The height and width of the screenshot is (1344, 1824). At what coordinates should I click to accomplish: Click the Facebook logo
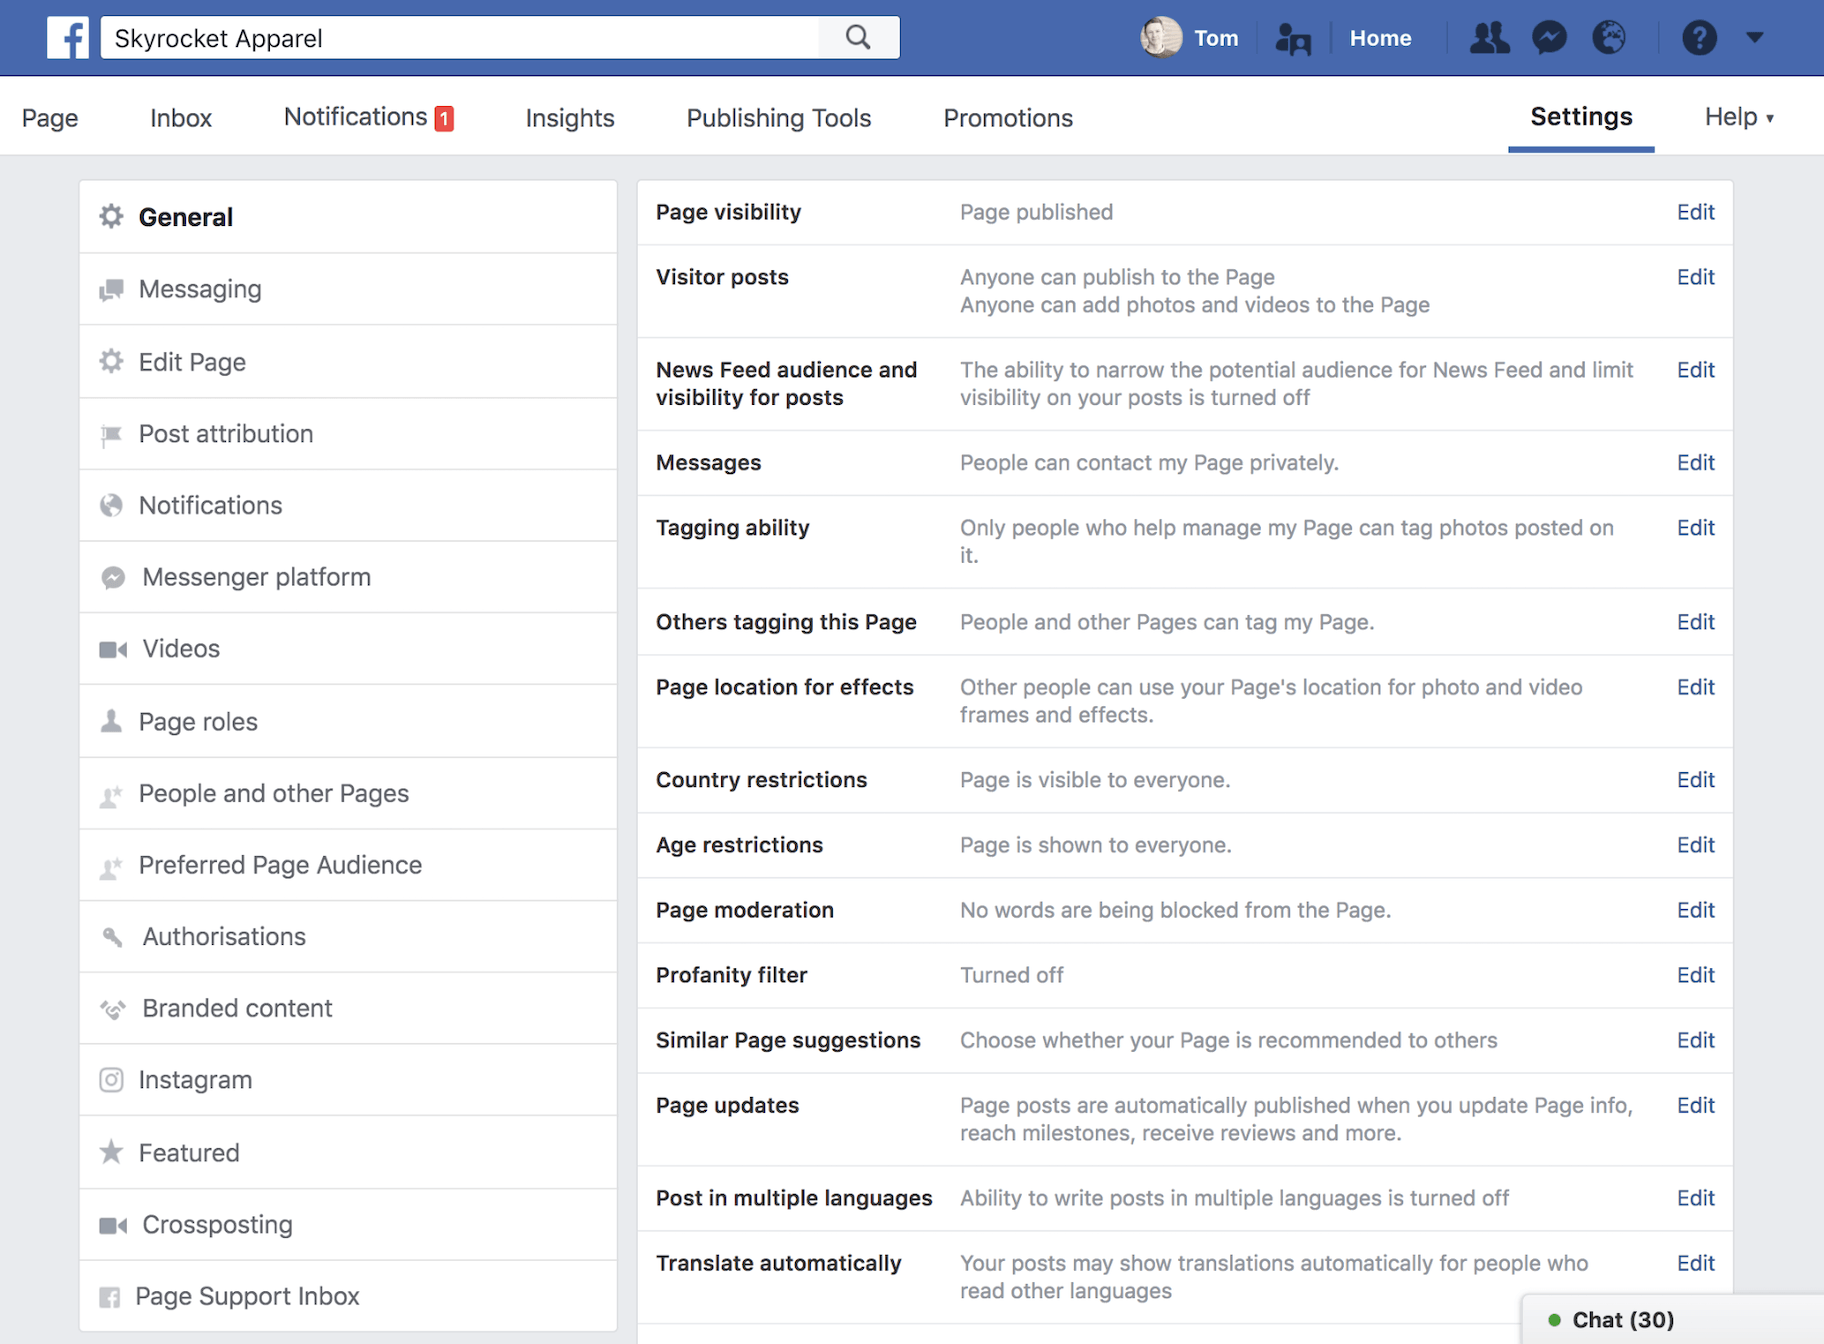click(66, 37)
